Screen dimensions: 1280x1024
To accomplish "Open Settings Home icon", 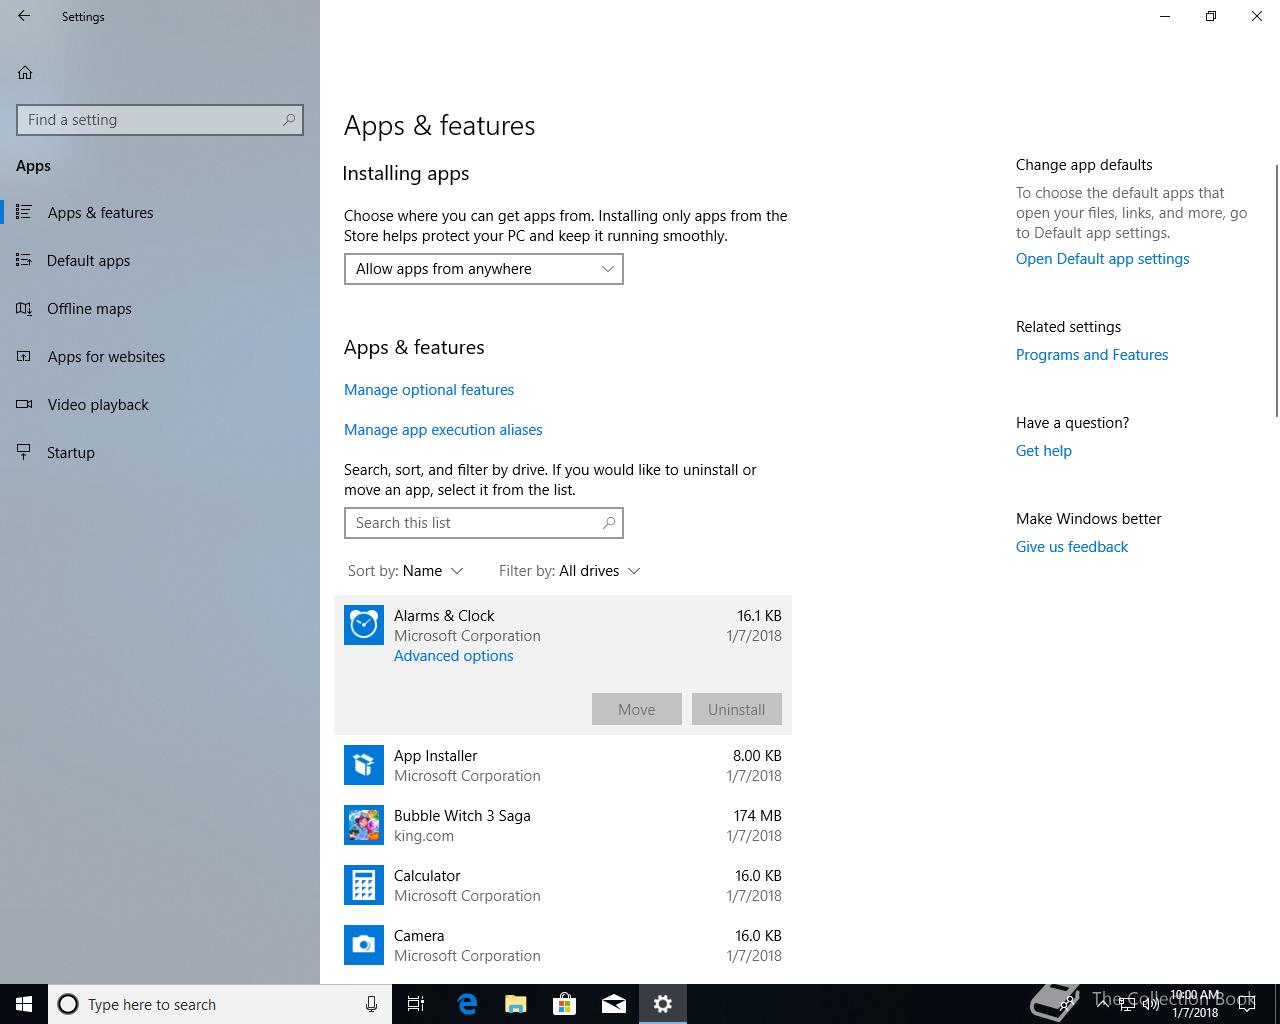I will point(25,72).
